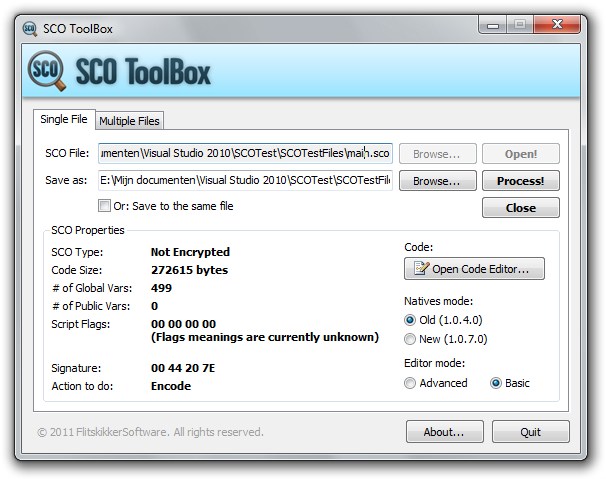This screenshot has width=606, height=479.
Task: Click the global vars value '499'
Action: pyautogui.click(x=161, y=288)
